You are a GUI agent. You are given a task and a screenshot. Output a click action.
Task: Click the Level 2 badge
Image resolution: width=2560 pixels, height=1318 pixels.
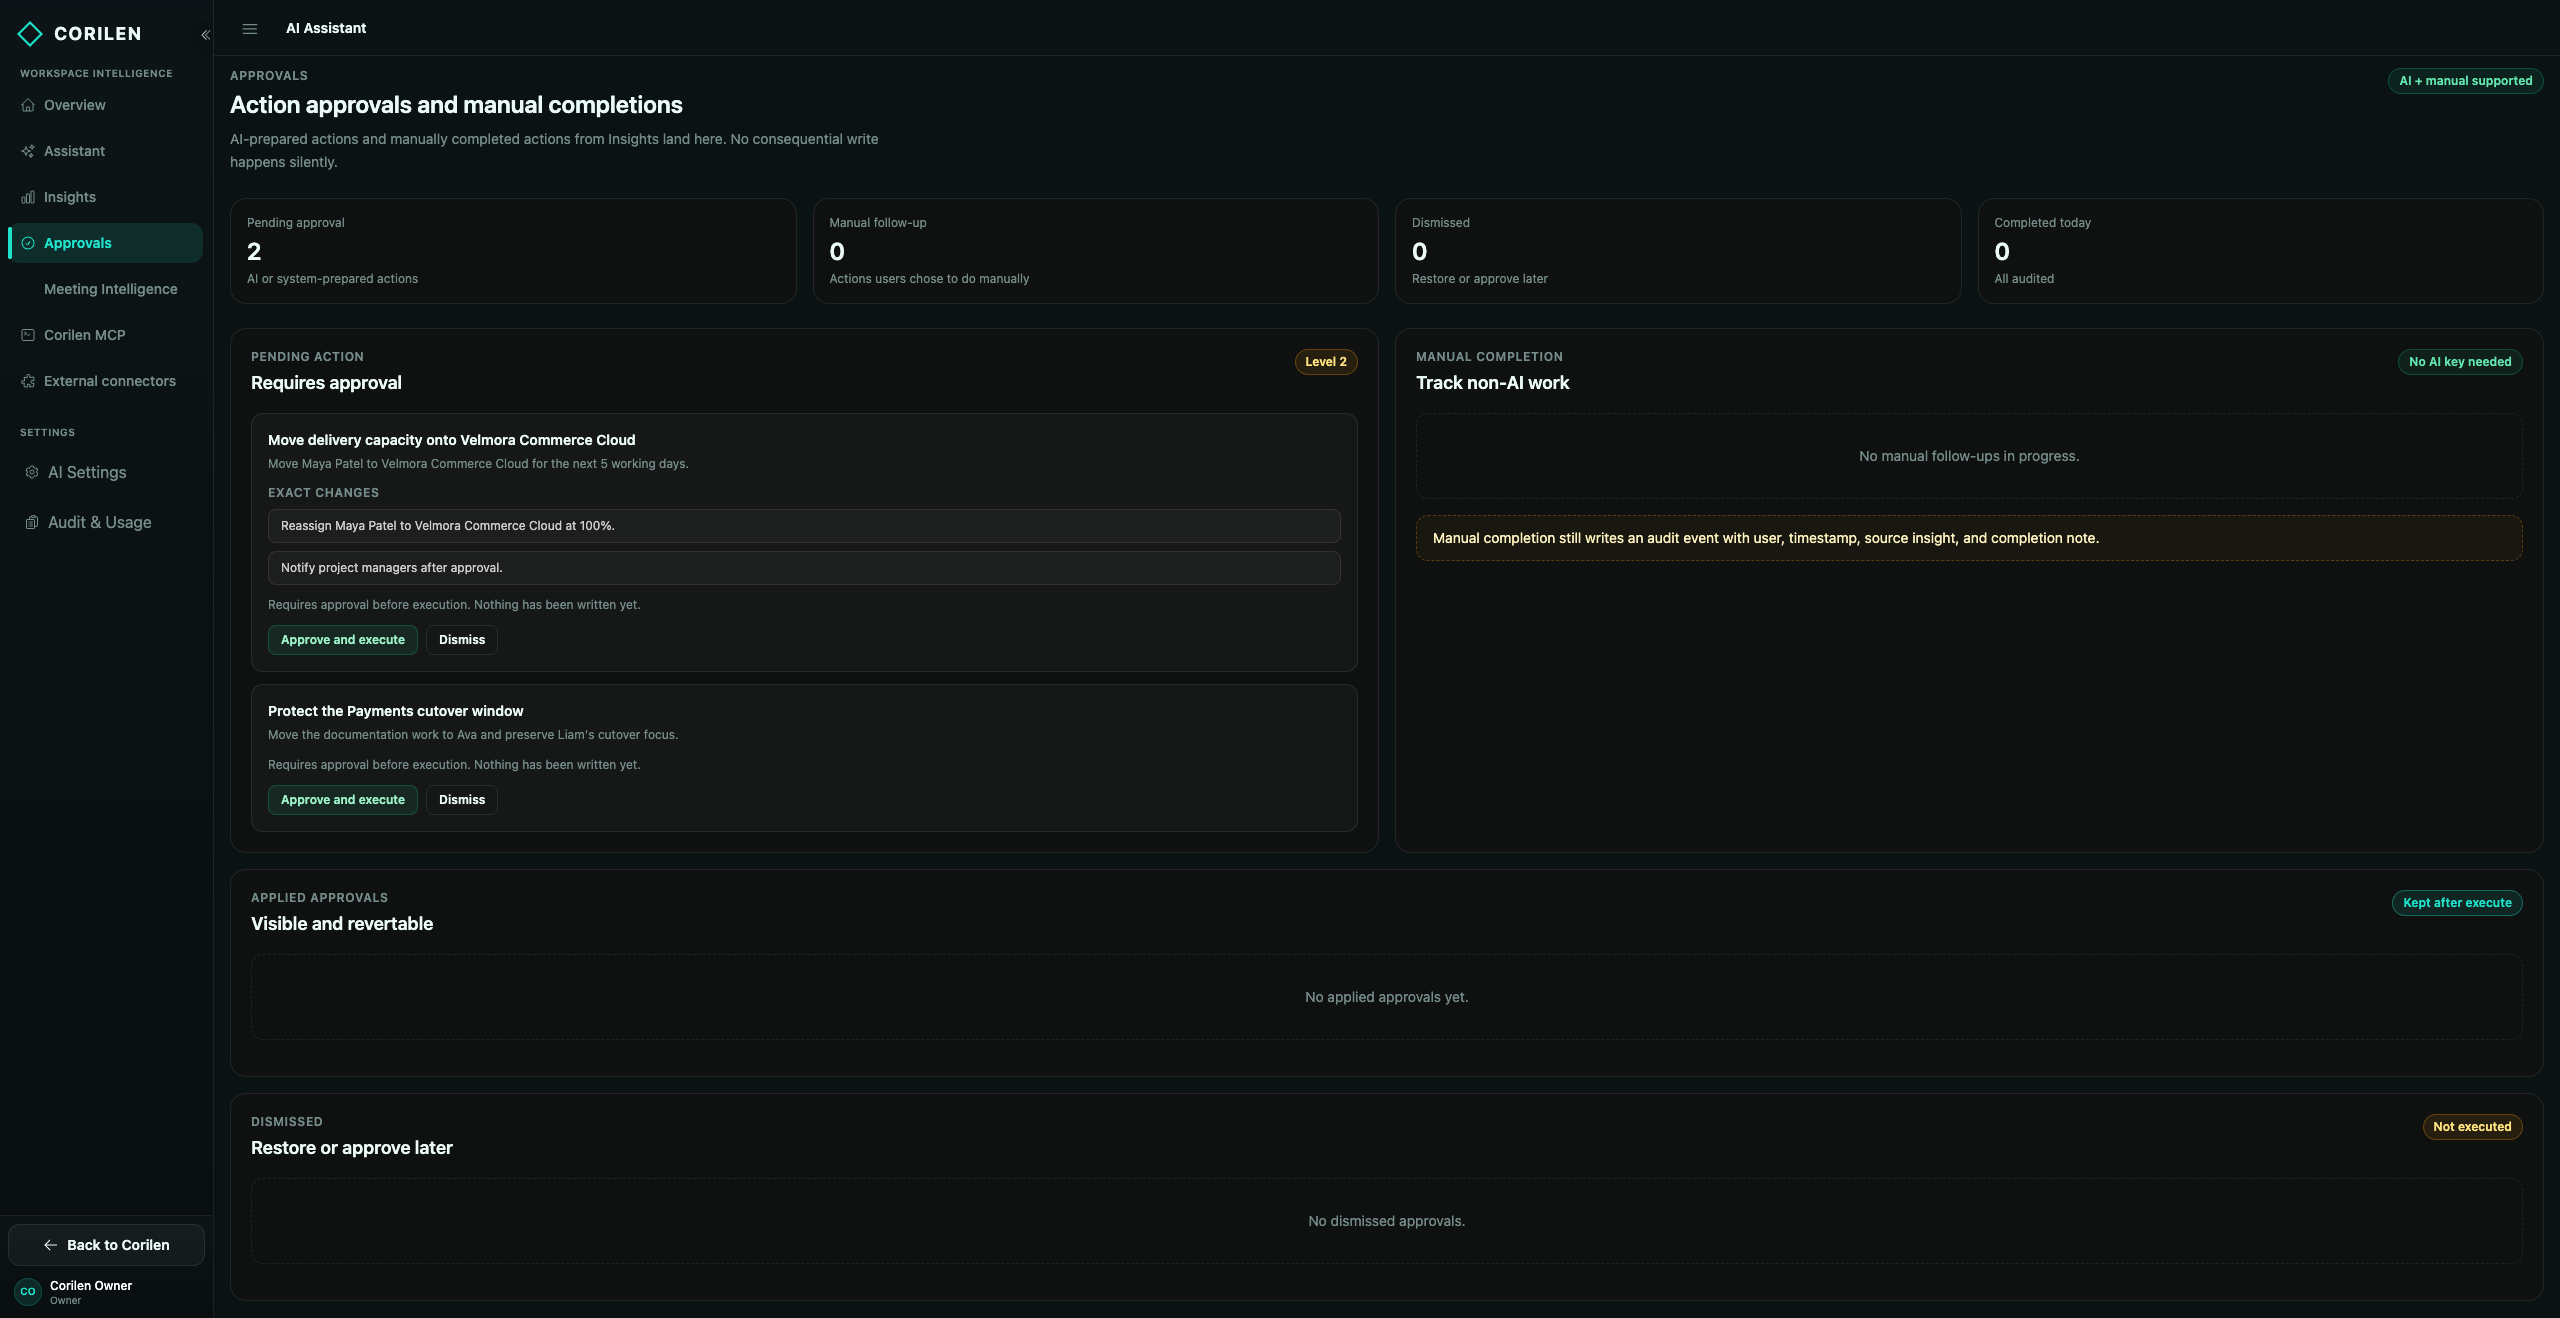tap(1326, 362)
